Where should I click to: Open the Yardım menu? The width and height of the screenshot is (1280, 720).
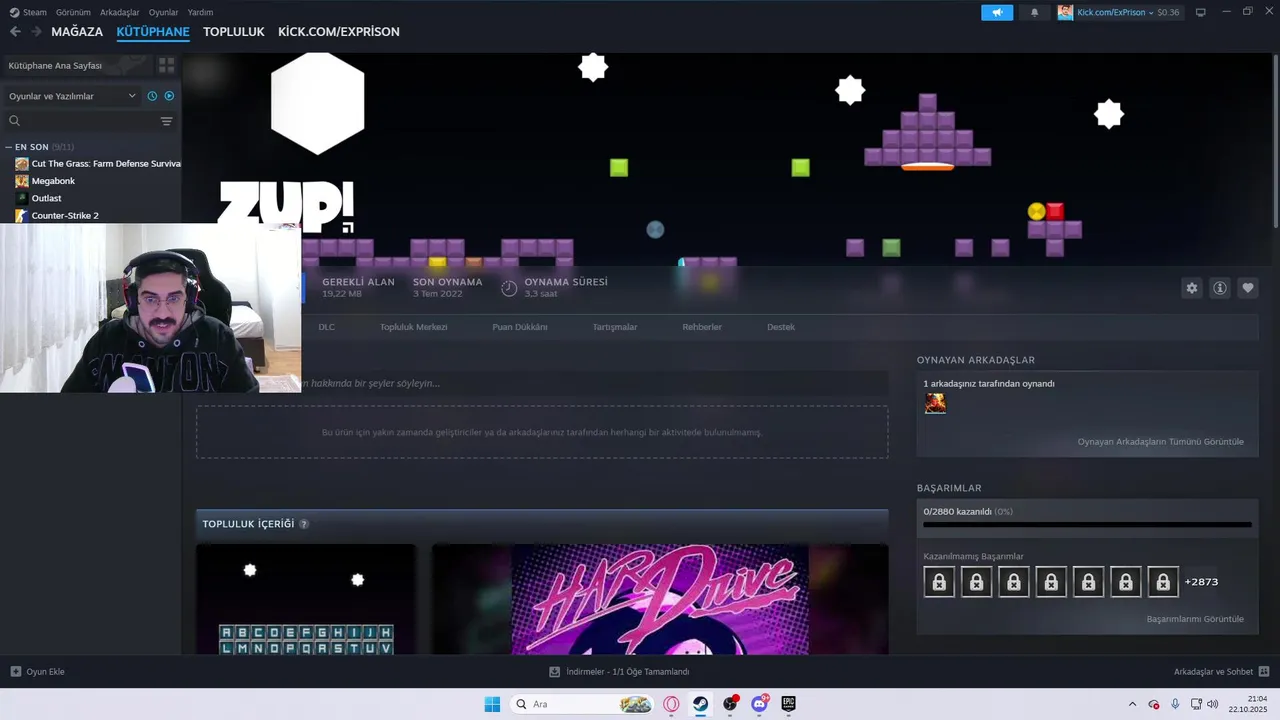(200, 12)
